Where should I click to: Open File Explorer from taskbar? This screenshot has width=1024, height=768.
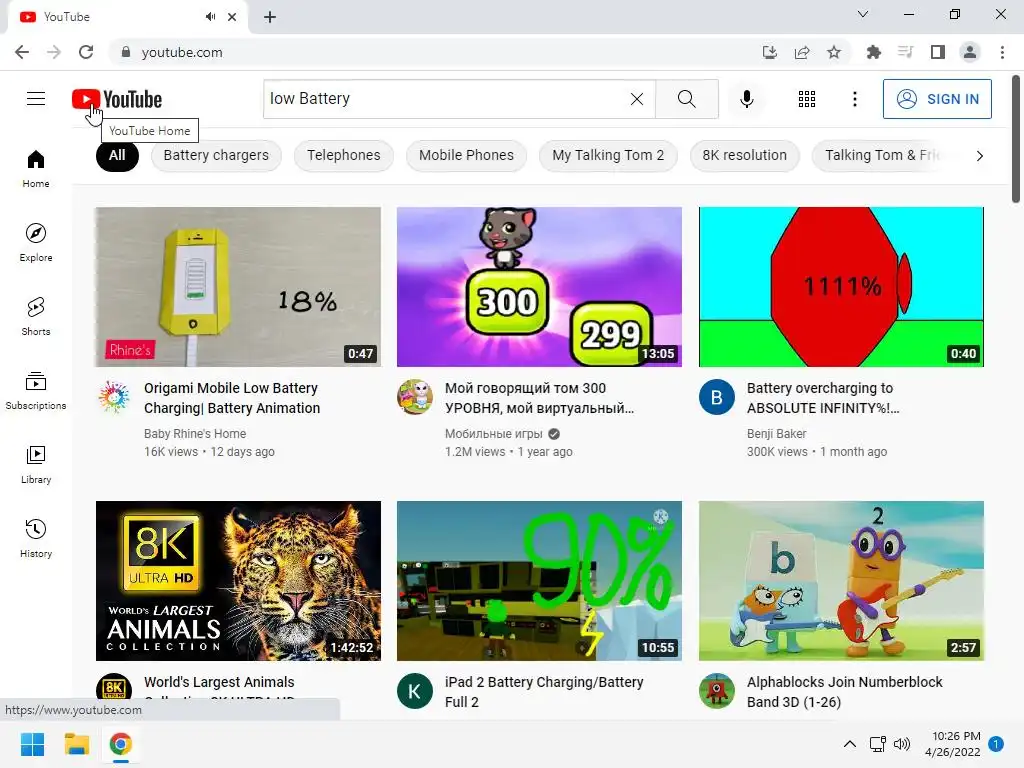76,744
